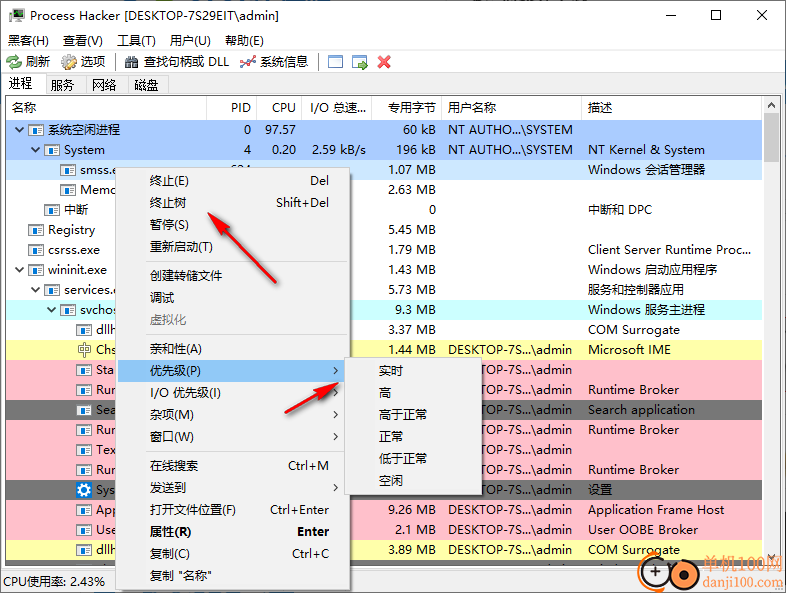This screenshot has width=786, height=593.
Task: Open System Information (系统信息) graph icon
Action: [248, 62]
